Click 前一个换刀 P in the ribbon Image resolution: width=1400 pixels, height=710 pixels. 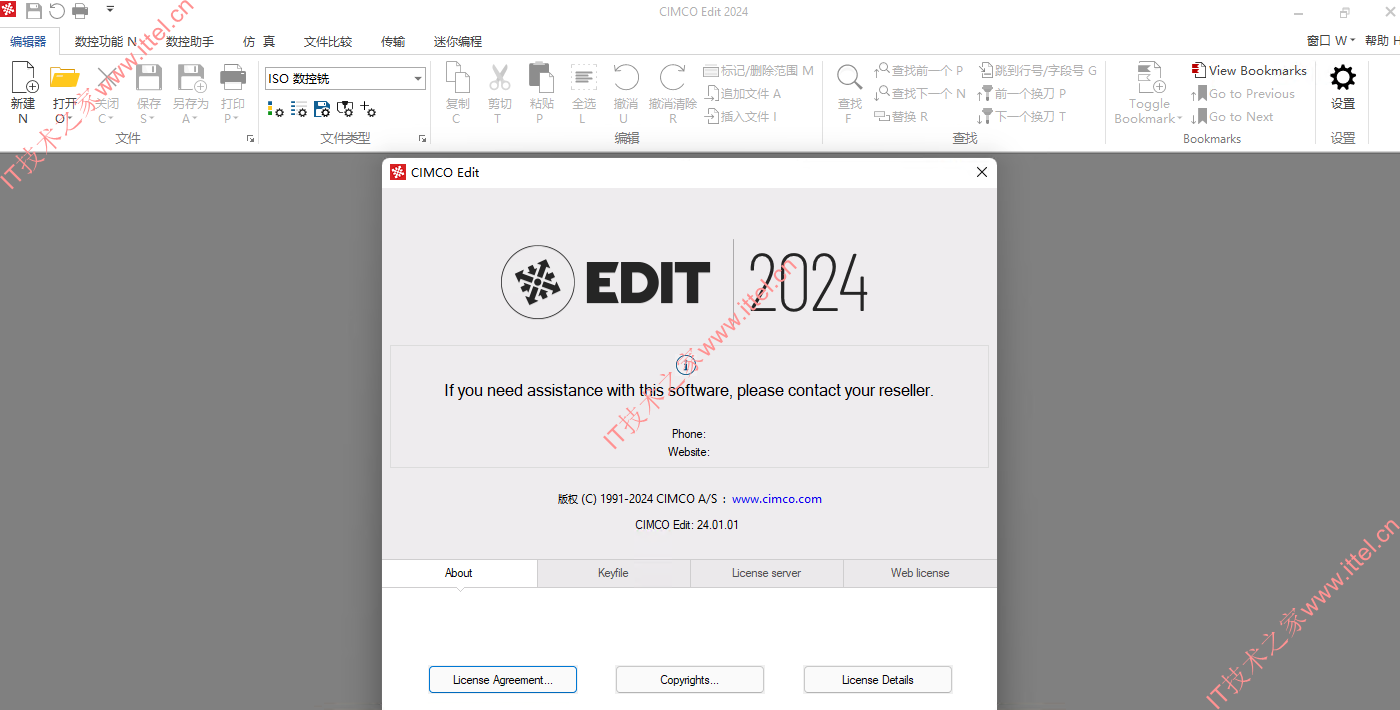tap(1022, 94)
